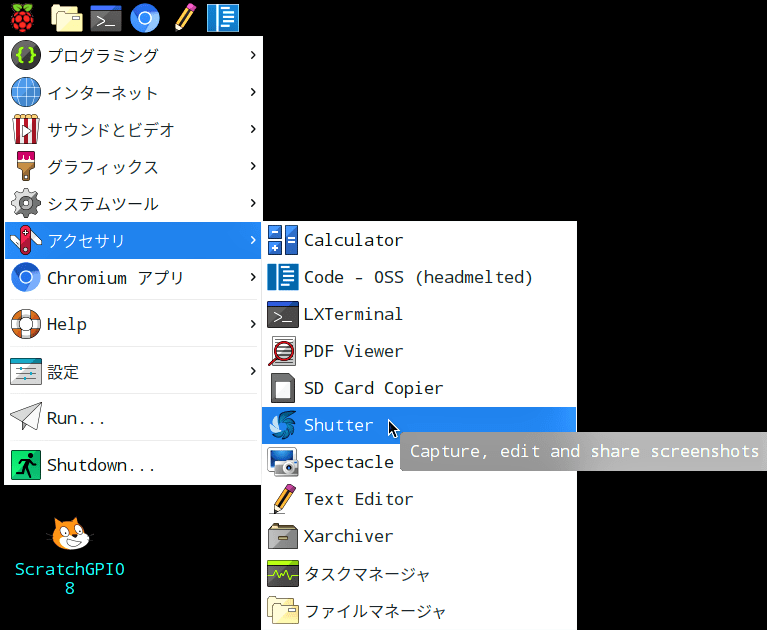Click the LXTerminal icon in submenu

click(x=283, y=314)
